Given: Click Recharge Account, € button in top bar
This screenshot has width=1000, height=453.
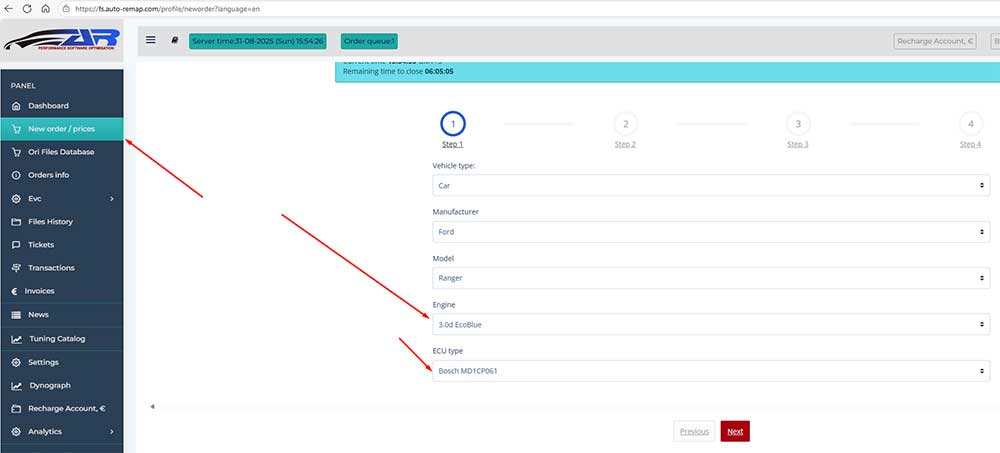Looking at the screenshot, I should (x=934, y=41).
